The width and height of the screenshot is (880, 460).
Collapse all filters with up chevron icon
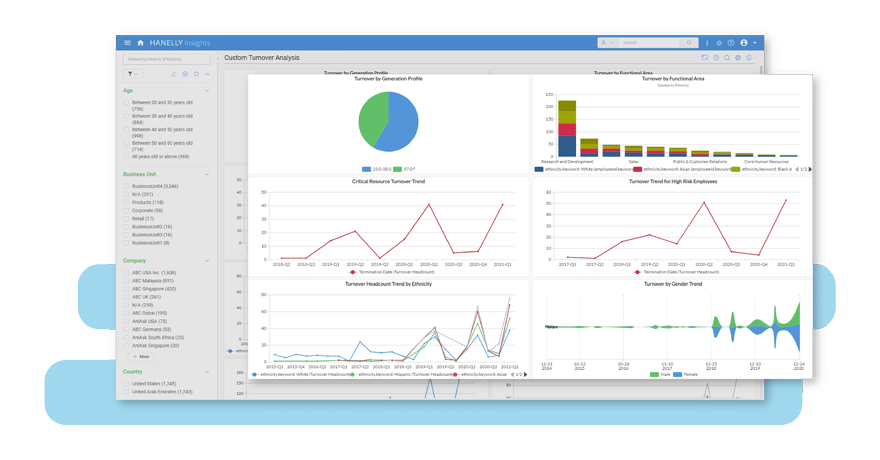[x=207, y=74]
